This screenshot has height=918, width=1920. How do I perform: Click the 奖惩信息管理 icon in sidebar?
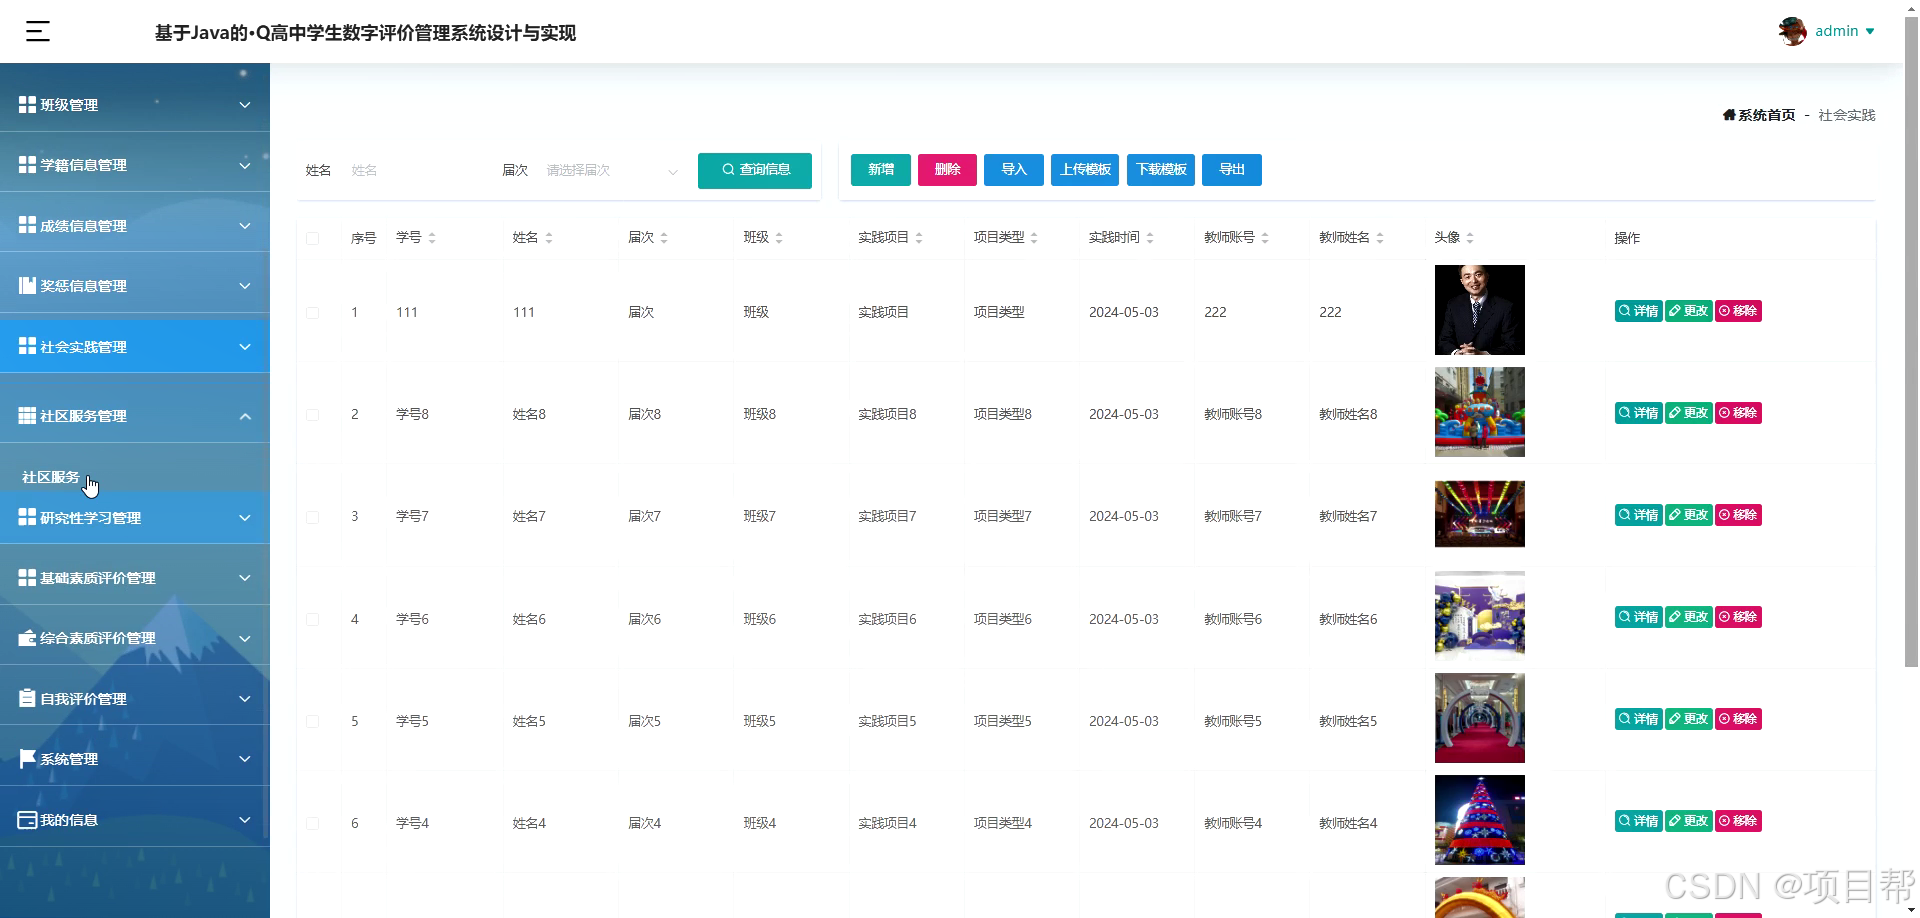[x=27, y=286]
